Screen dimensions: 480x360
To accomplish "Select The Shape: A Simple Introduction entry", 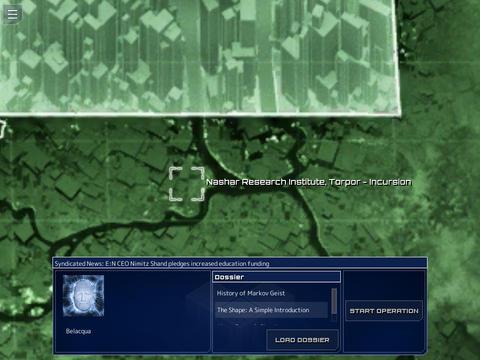I will (263, 310).
